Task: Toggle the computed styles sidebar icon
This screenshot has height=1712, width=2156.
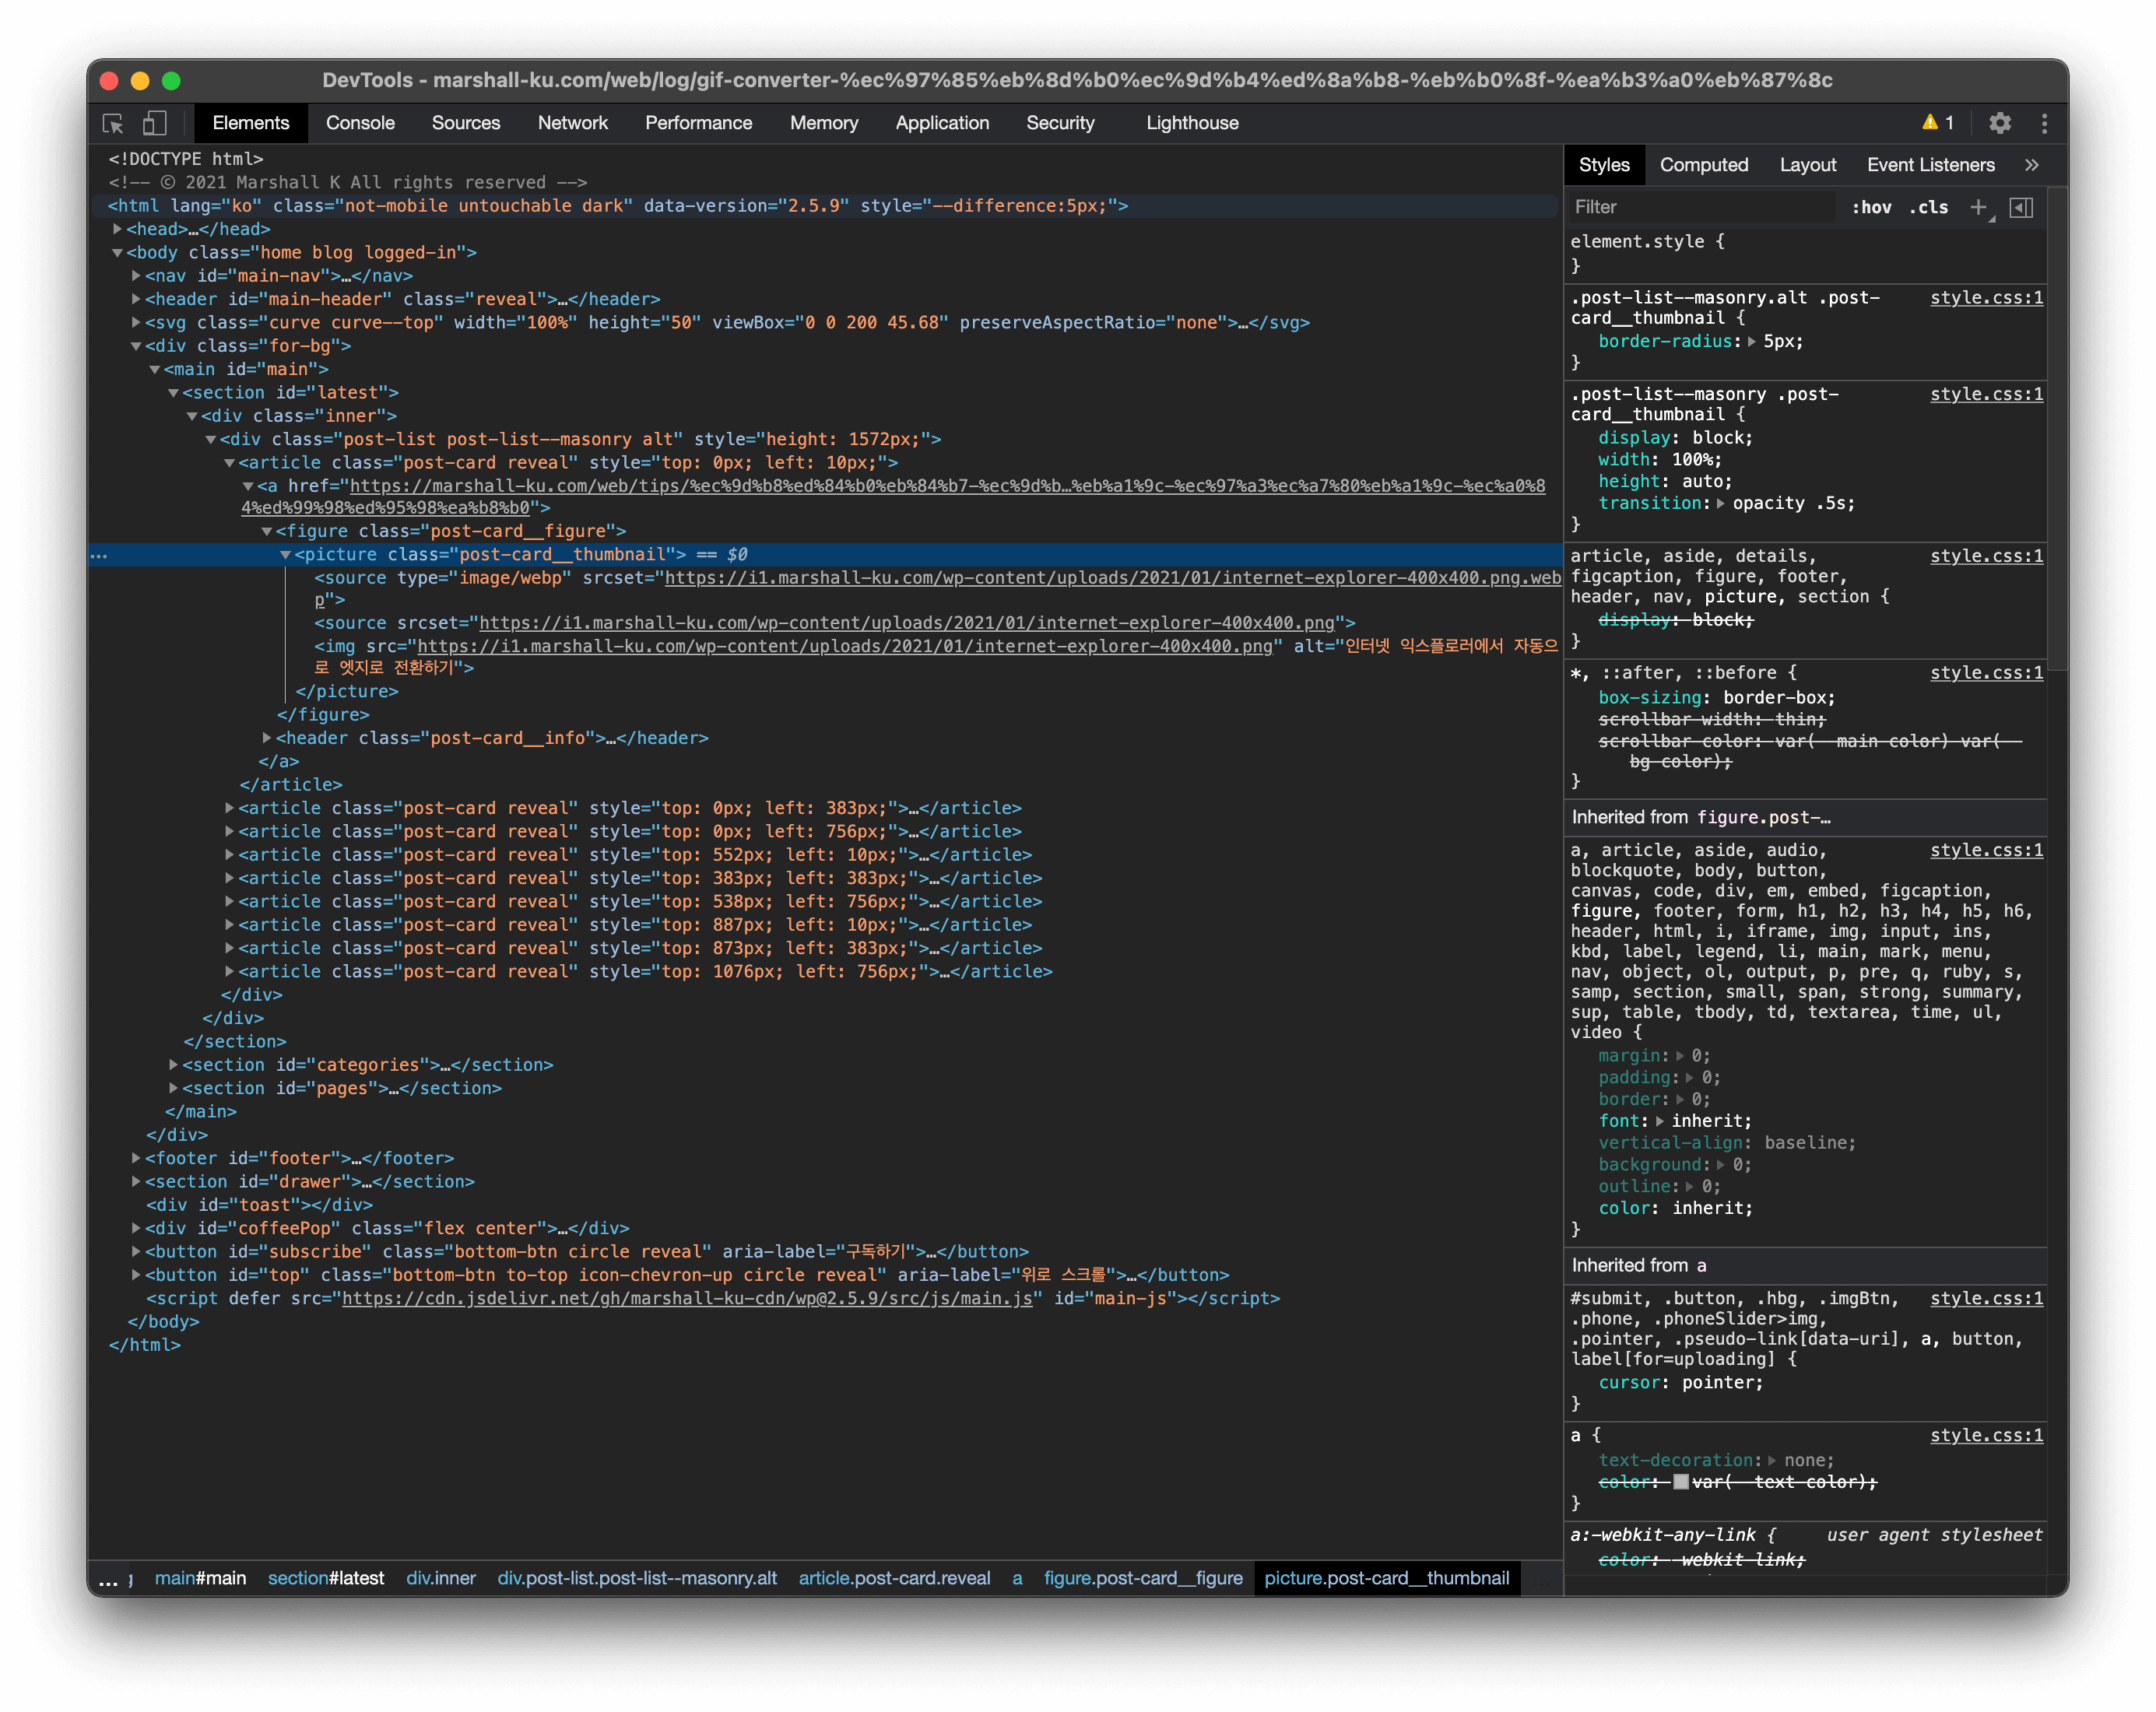Action: pos(2021,207)
